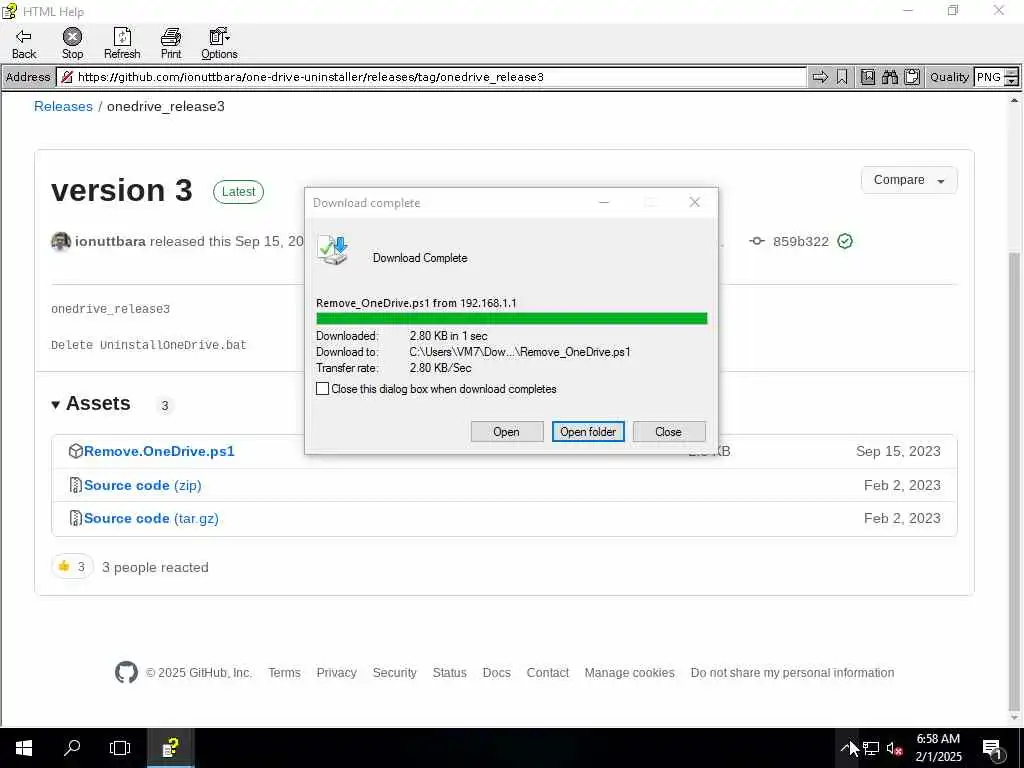Click the clipboard copy icon
The width and height of the screenshot is (1024, 768).
tap(912, 77)
